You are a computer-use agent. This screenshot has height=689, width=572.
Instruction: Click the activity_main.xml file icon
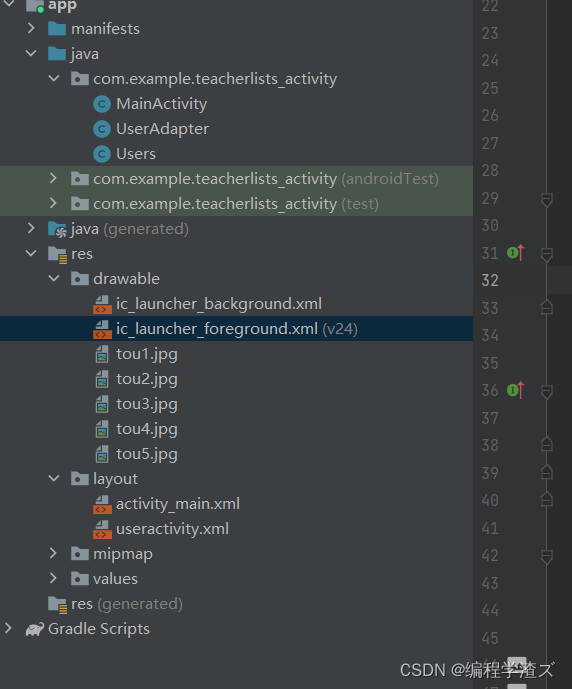[x=102, y=504]
